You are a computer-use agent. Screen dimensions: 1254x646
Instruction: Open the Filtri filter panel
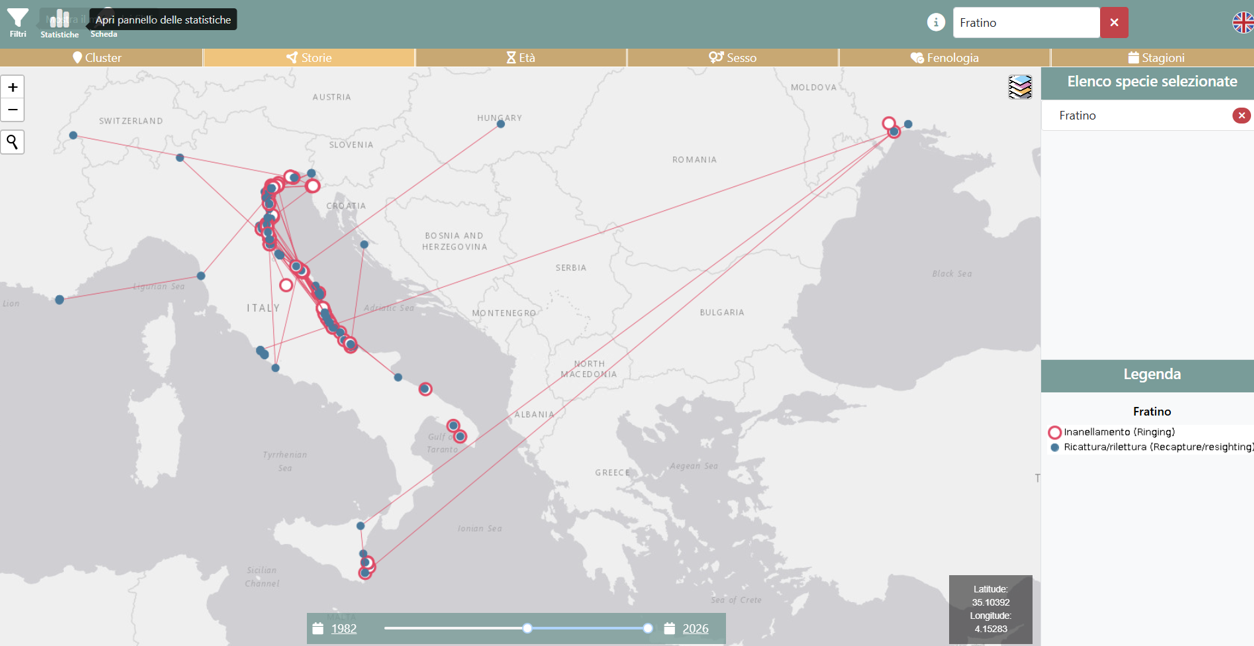tap(18, 22)
